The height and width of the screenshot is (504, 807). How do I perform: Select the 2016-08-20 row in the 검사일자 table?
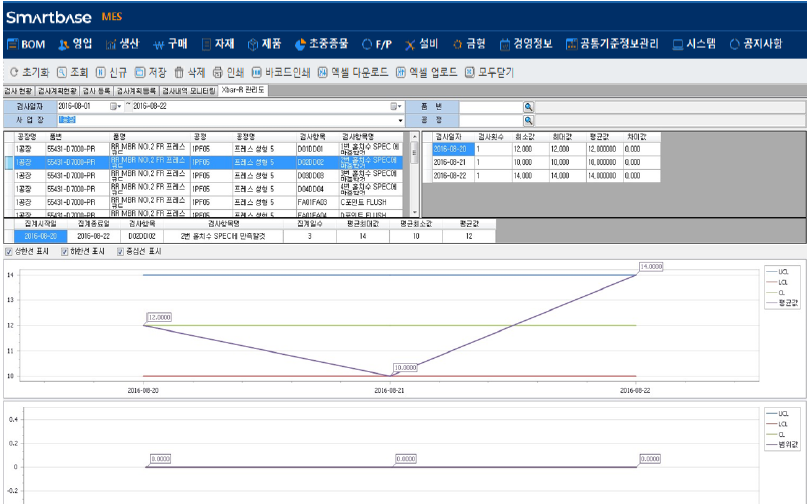[541, 149]
